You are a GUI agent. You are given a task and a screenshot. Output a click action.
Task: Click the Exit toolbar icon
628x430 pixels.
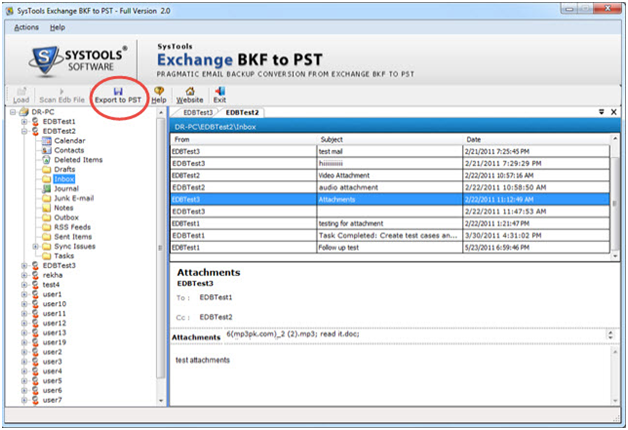(220, 91)
